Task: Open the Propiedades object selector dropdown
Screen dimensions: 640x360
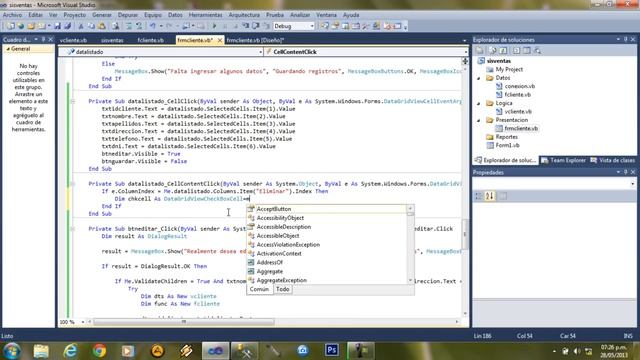Action: [x=633, y=184]
